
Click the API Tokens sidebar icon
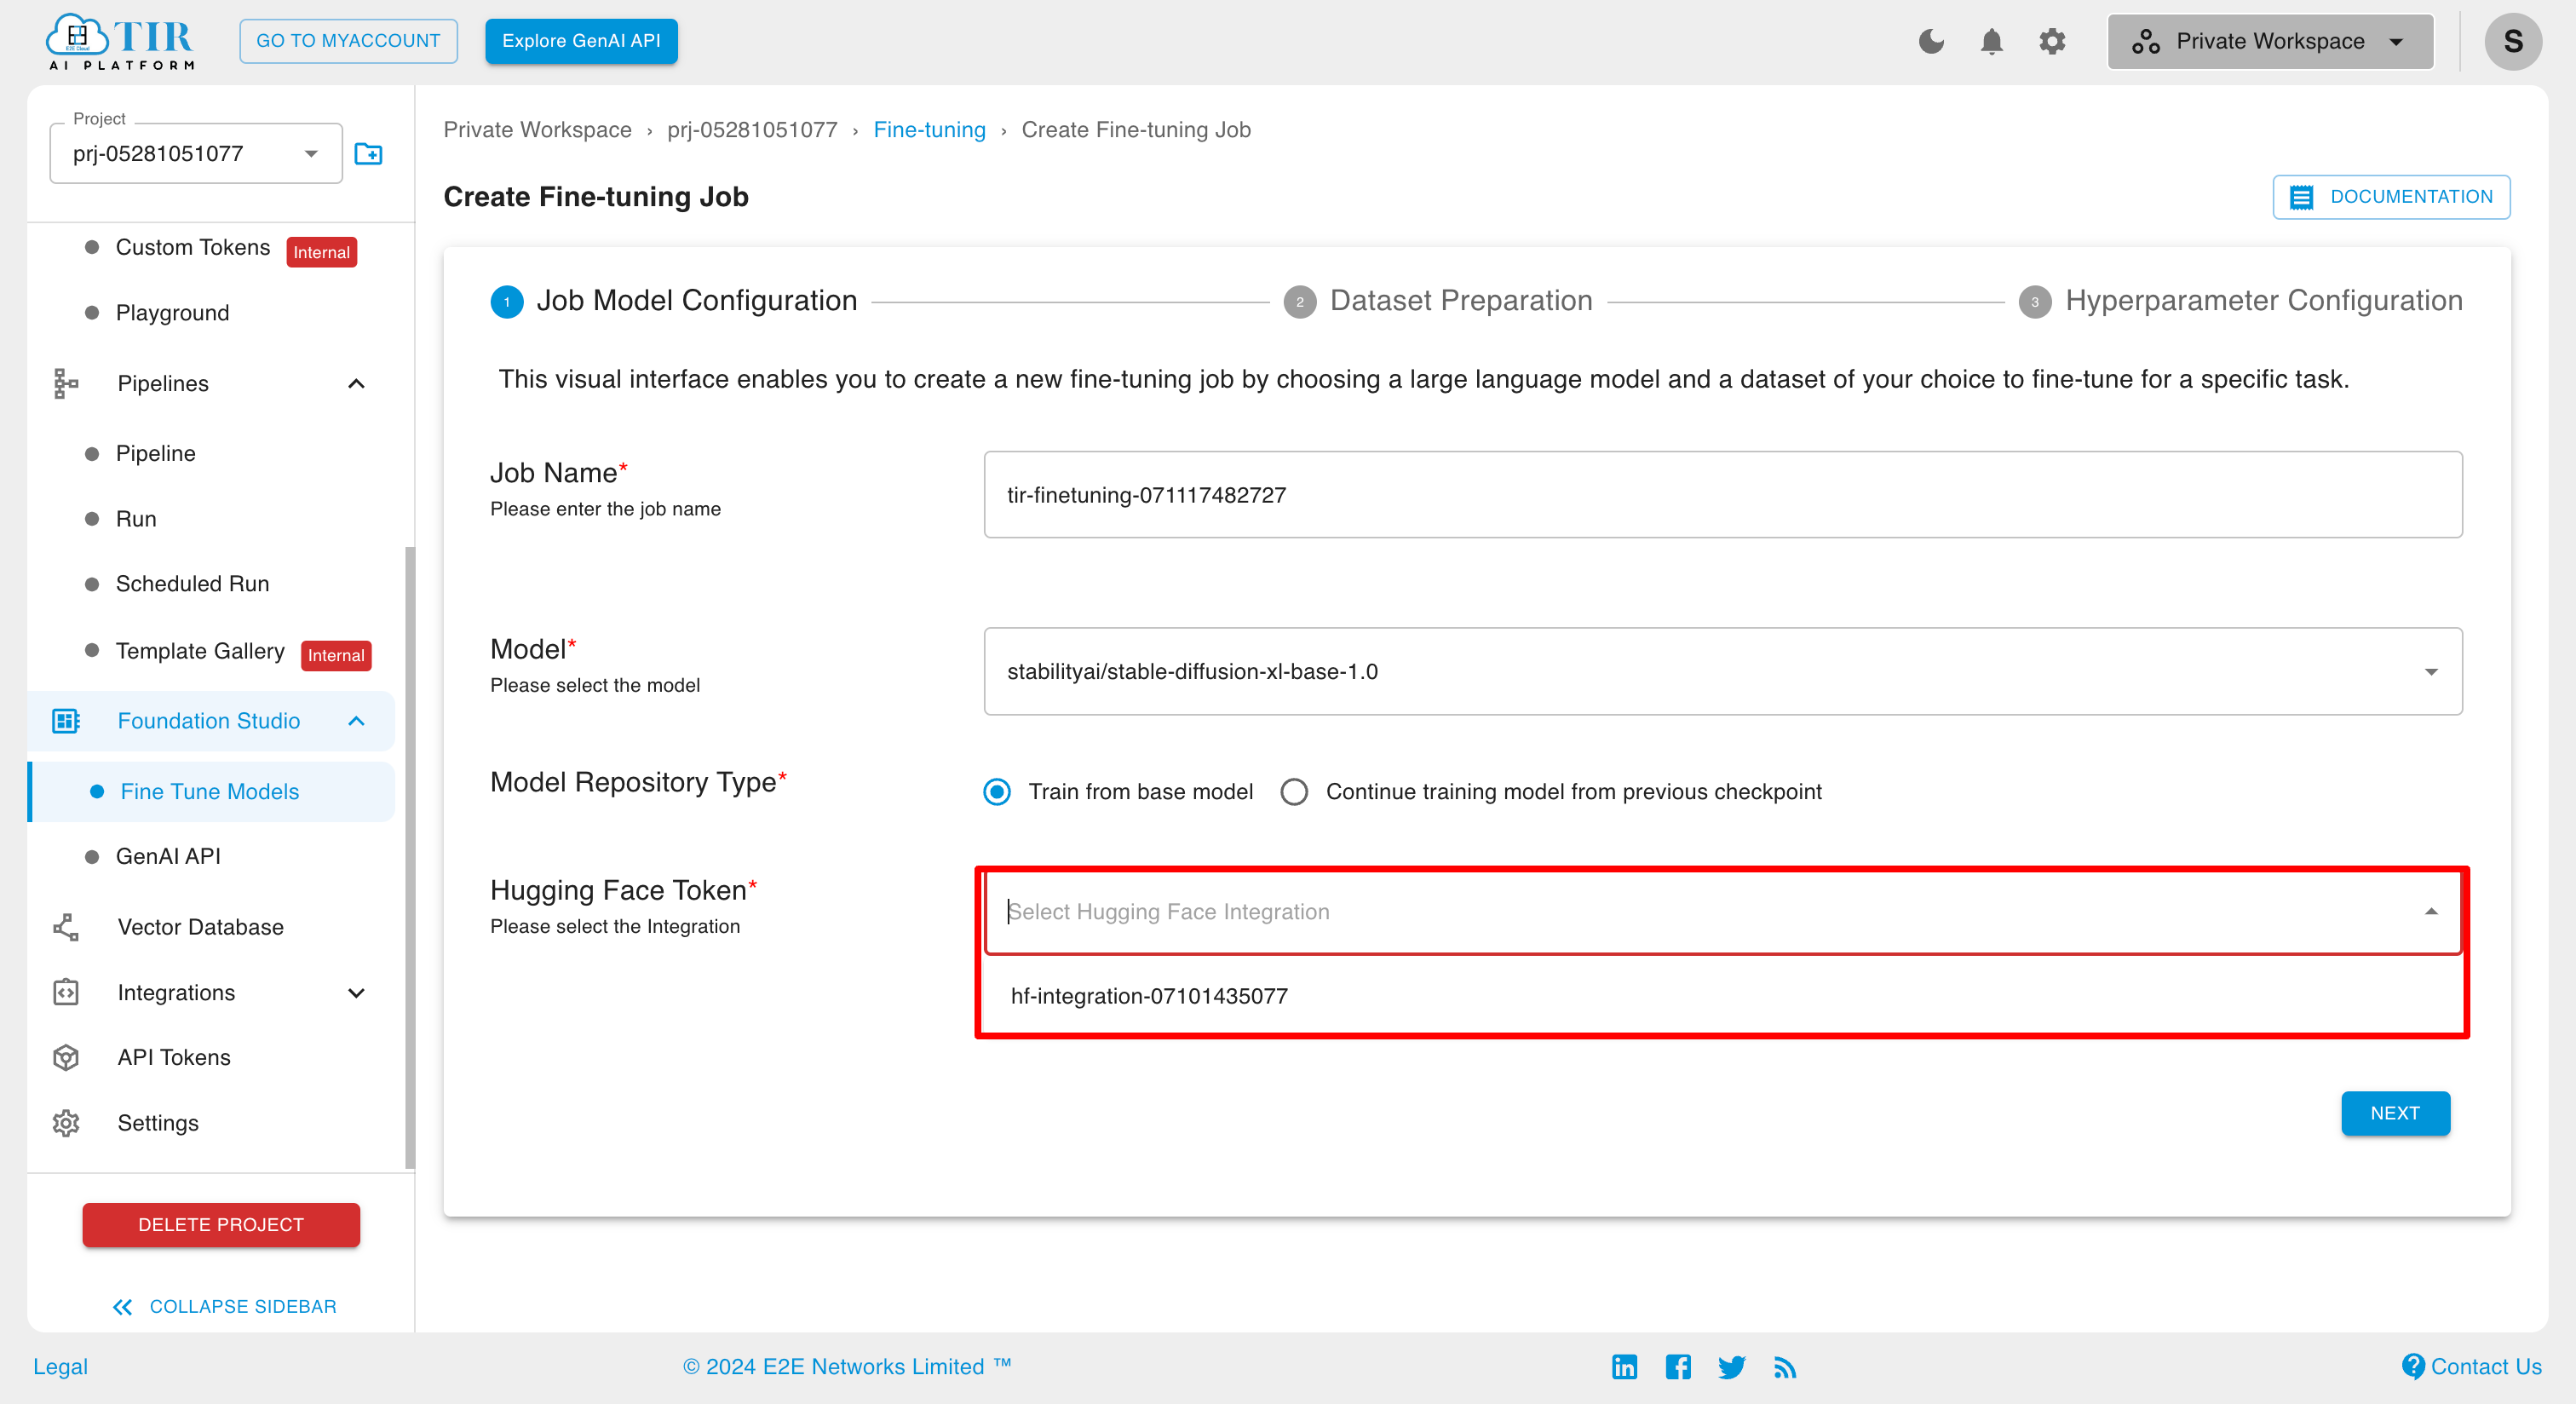pyautogui.click(x=66, y=1056)
